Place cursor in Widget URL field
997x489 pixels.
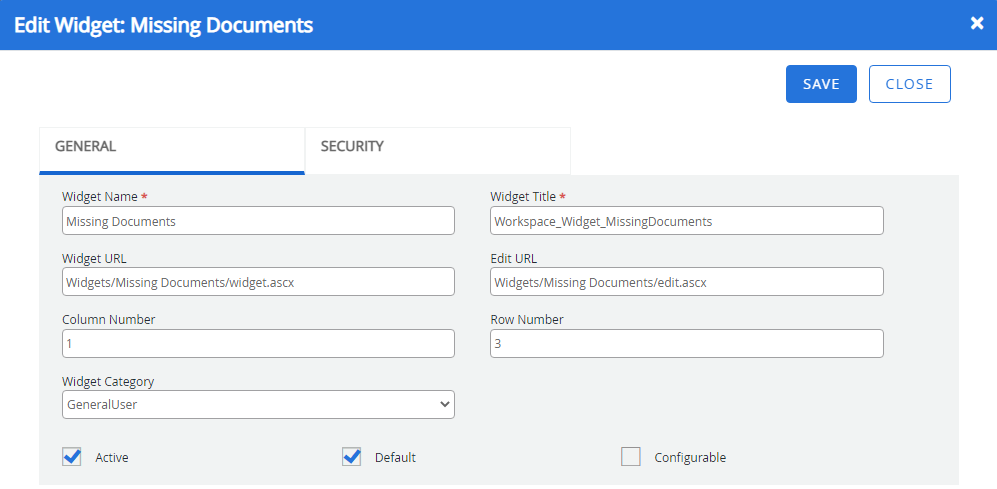258,282
